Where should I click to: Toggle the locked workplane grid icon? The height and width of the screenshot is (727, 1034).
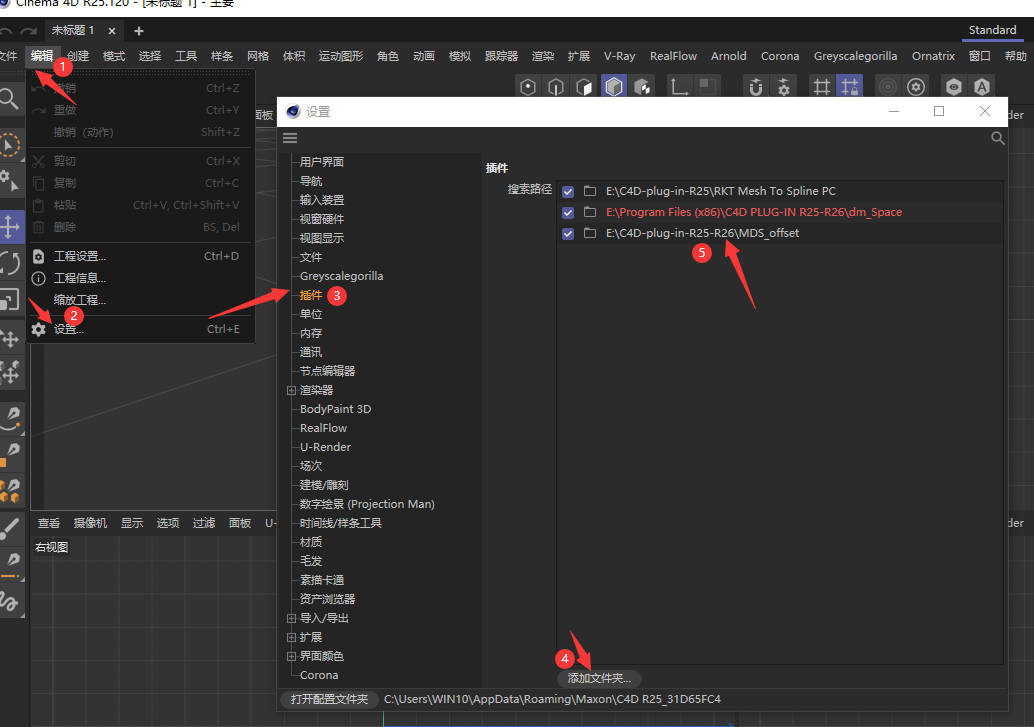pyautogui.click(x=849, y=87)
